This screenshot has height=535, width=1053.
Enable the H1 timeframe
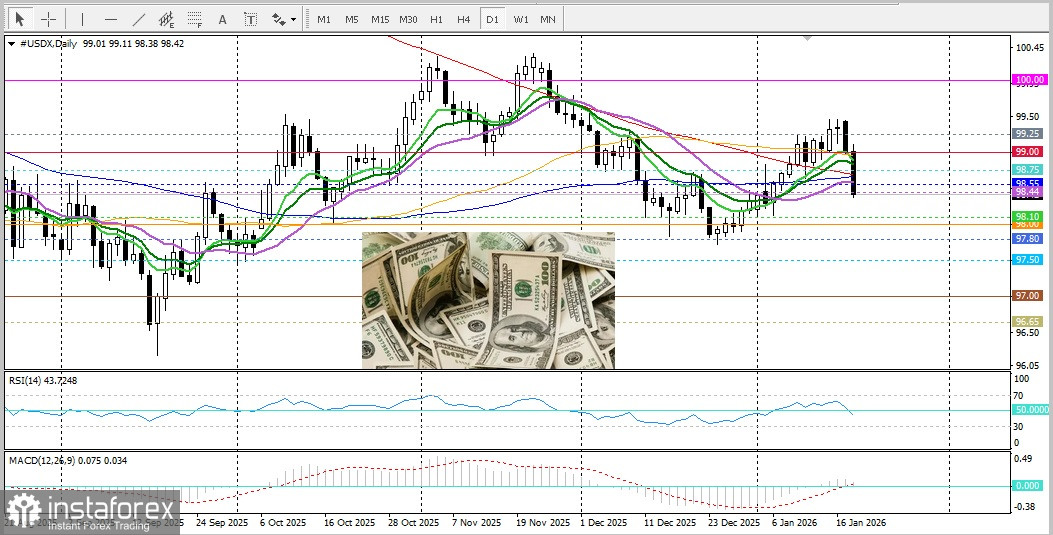(x=436, y=19)
